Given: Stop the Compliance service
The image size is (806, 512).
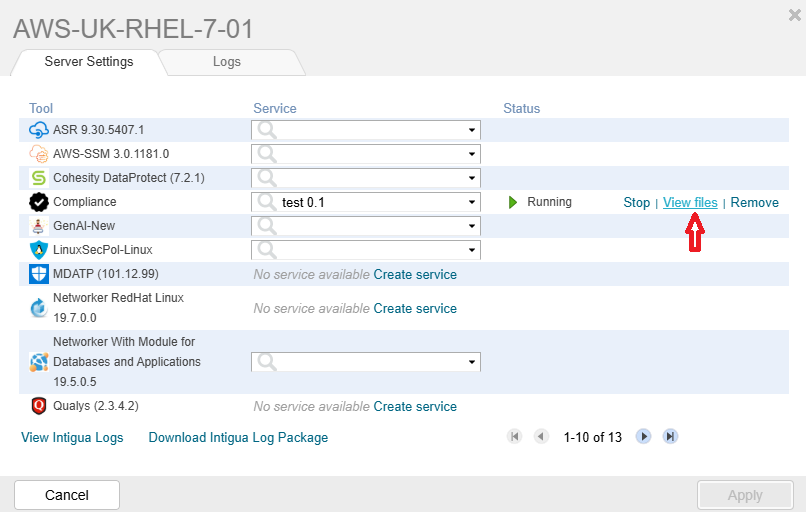Looking at the screenshot, I should (636, 203).
